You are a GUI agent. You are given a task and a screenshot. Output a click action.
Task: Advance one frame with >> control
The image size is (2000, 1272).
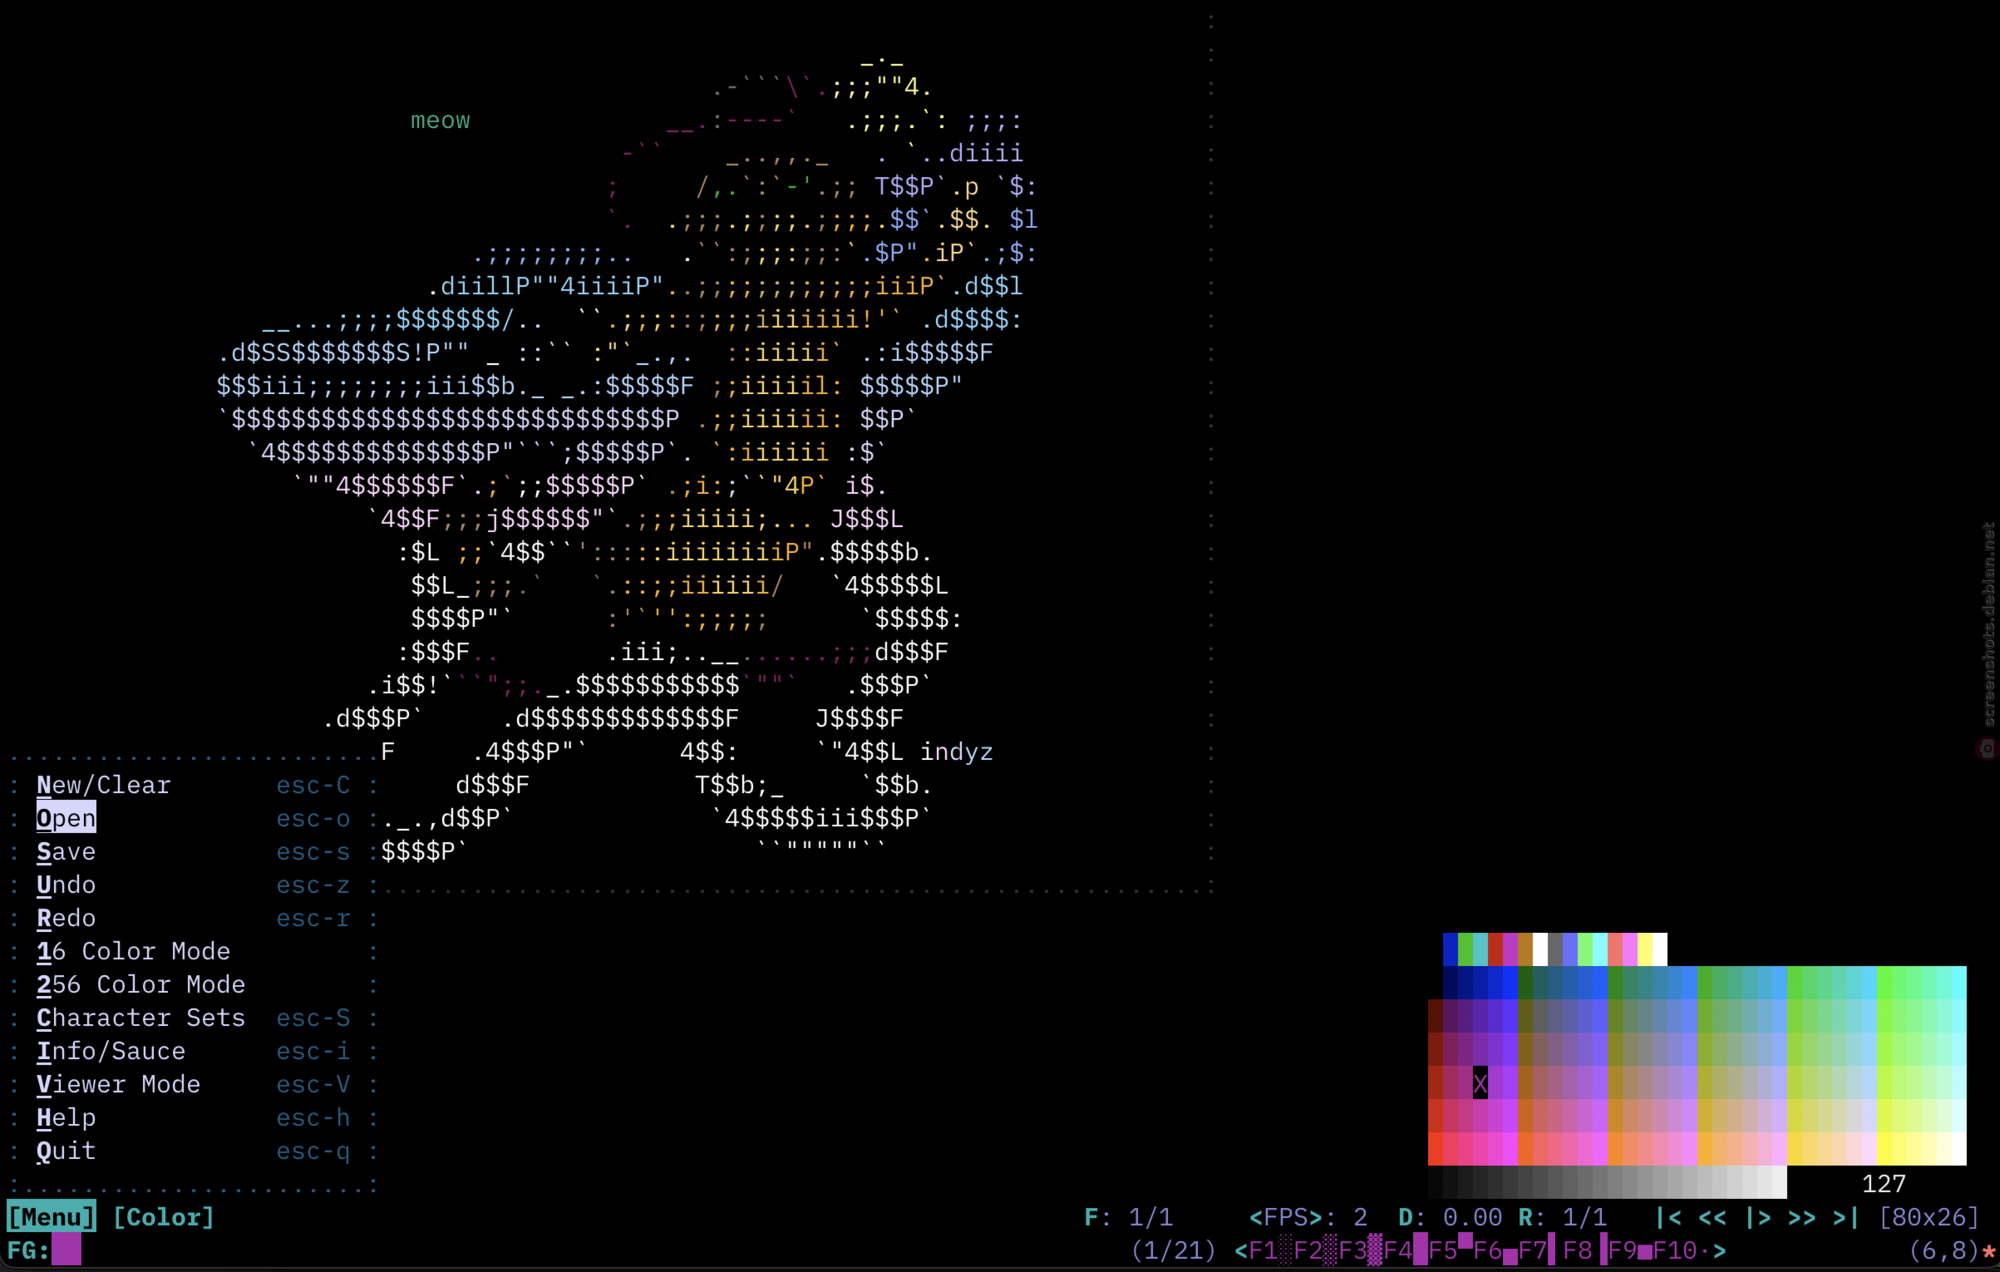tap(1802, 1217)
